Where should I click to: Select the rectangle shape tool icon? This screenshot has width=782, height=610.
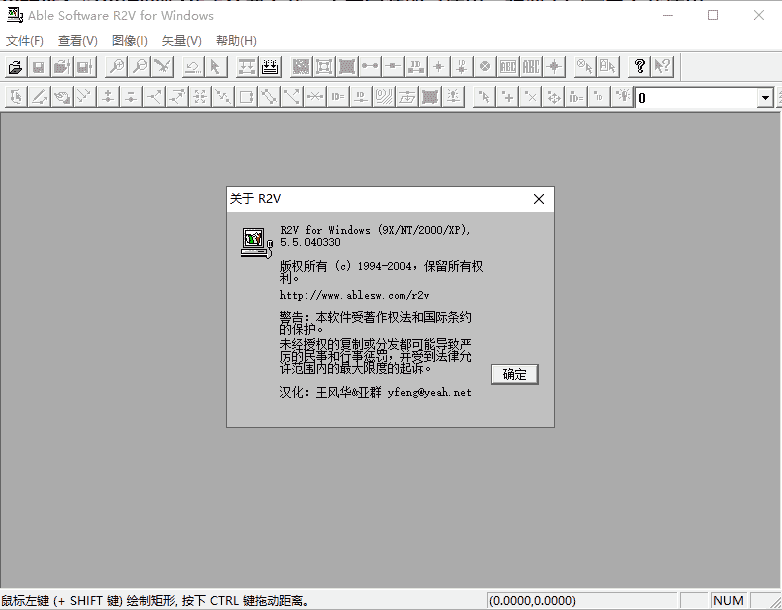coord(246,97)
